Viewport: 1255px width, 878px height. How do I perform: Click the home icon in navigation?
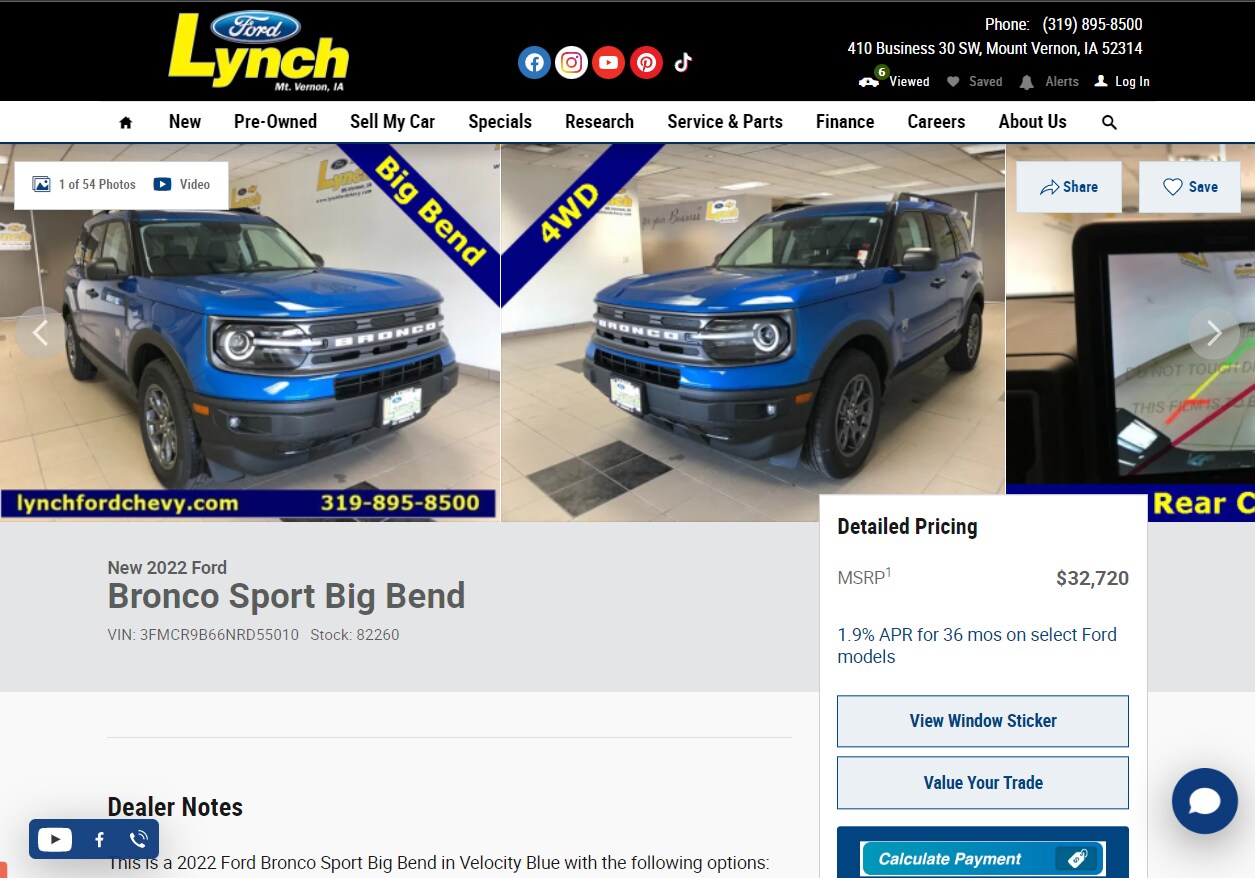(x=126, y=122)
